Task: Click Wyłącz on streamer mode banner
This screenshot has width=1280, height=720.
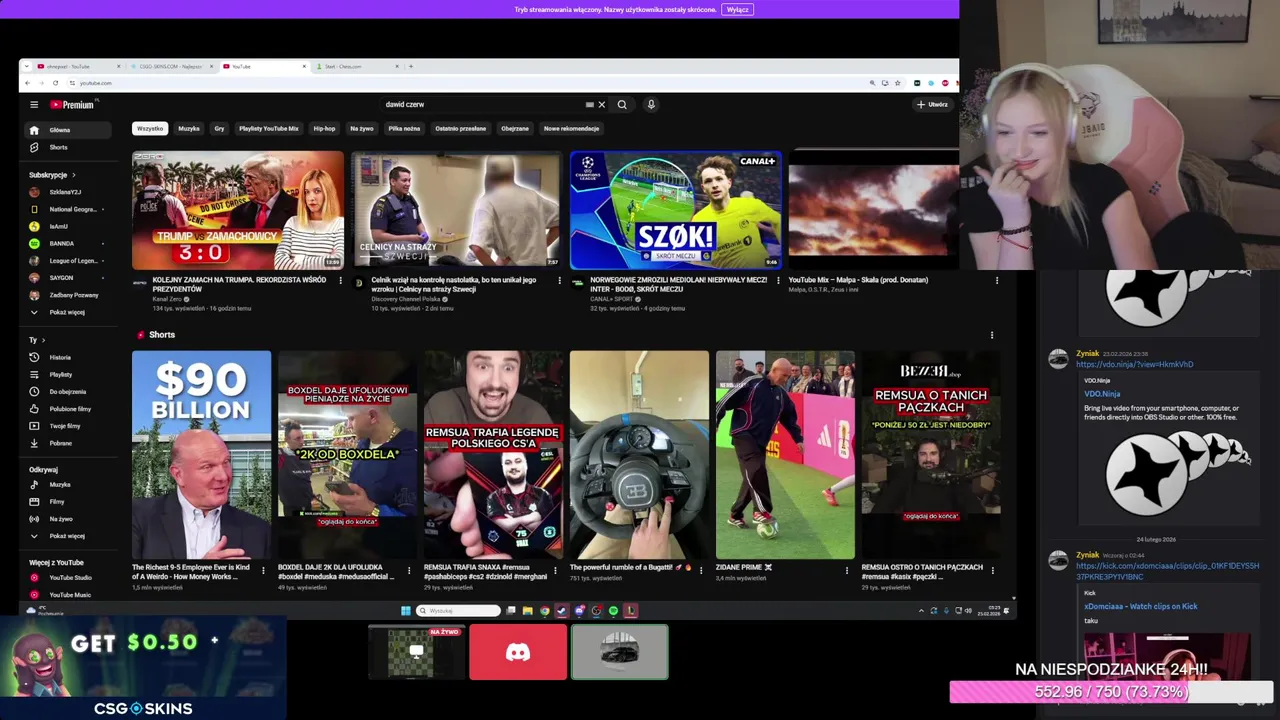Action: point(737,9)
